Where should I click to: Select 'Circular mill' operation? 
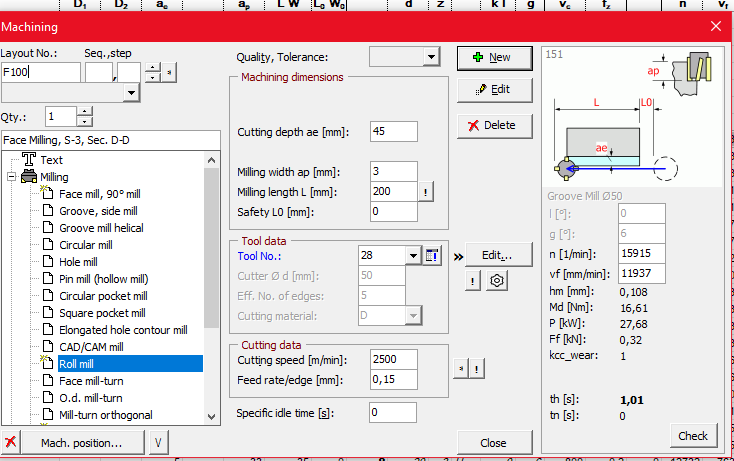tap(86, 245)
